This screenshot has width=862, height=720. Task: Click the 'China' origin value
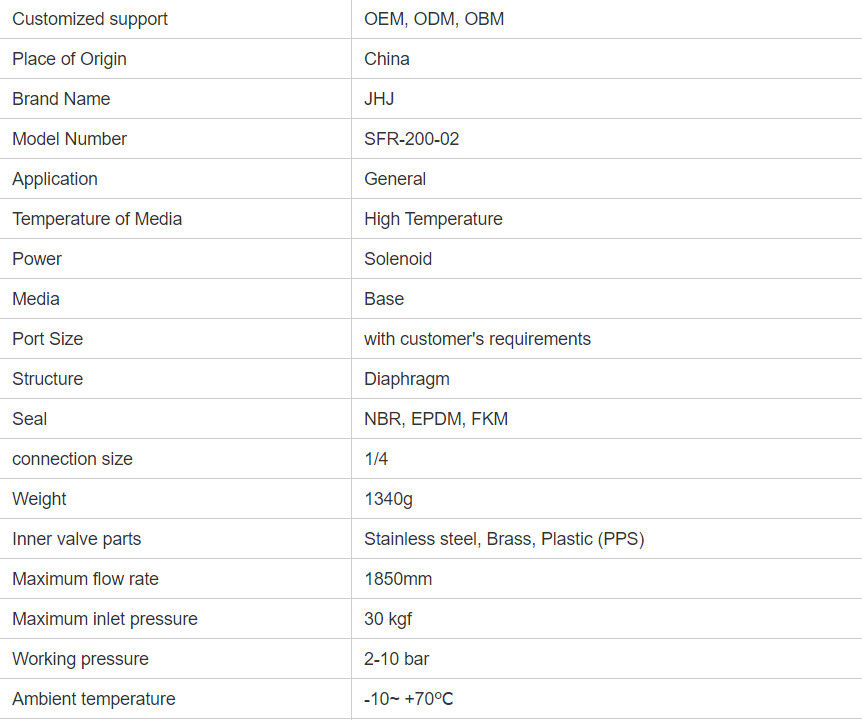pos(387,59)
